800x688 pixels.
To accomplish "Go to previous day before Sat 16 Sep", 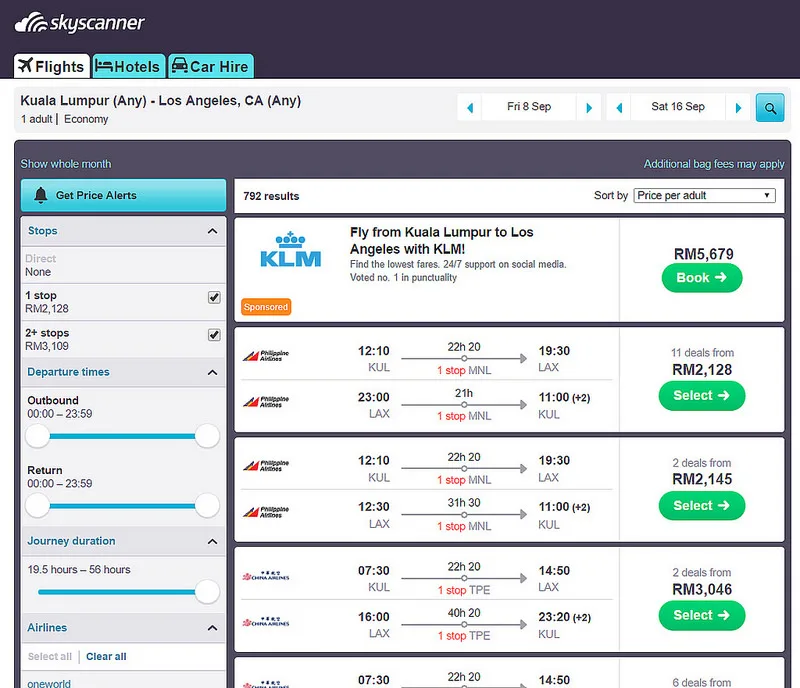I will 619,107.
